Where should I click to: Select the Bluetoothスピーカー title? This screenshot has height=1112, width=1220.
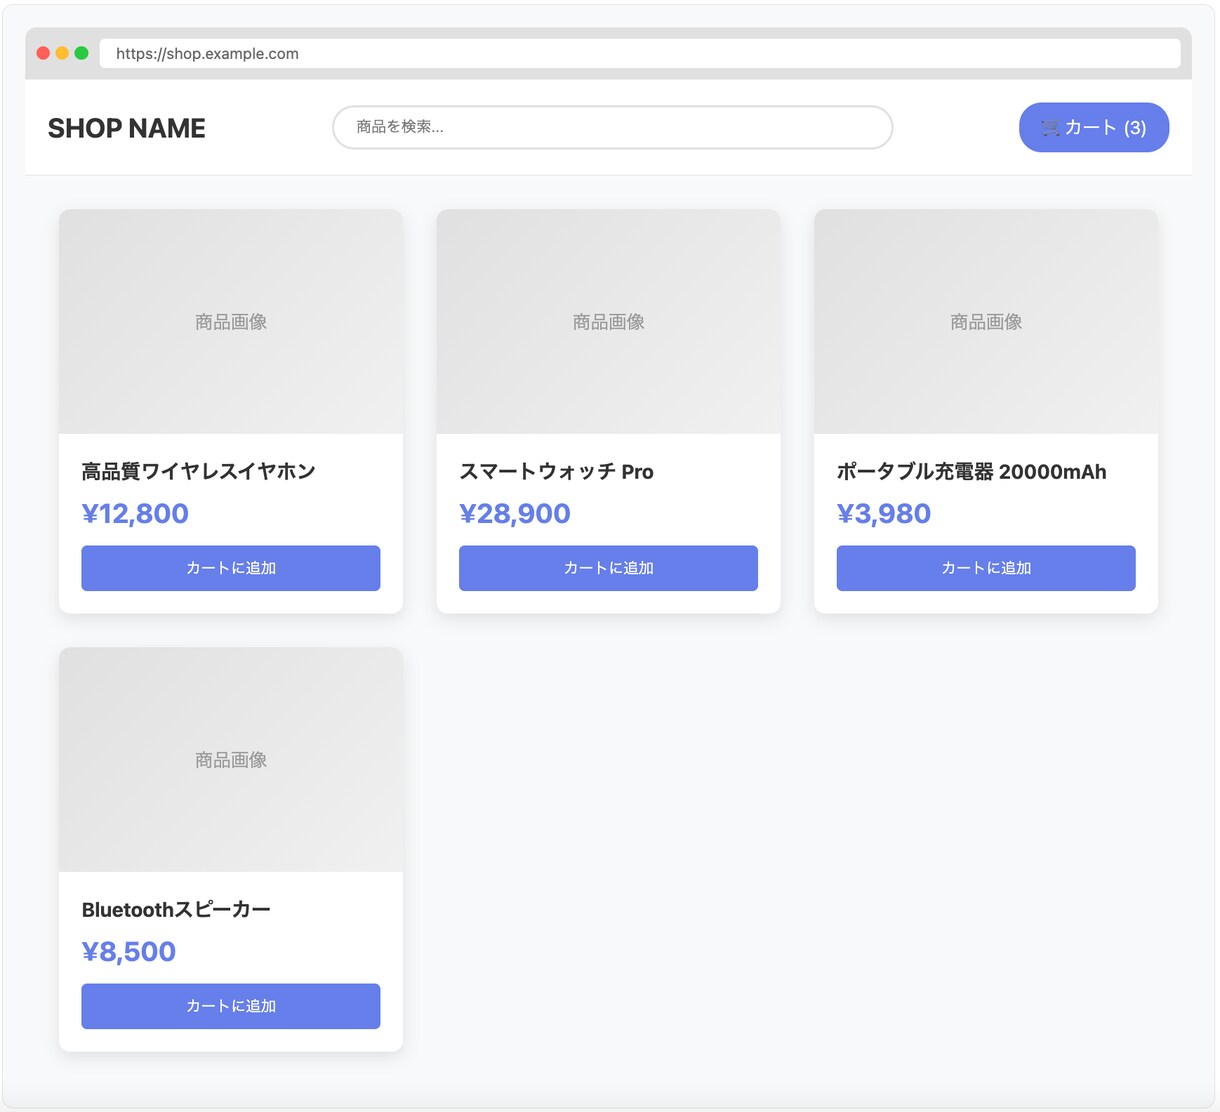pyautogui.click(x=176, y=909)
